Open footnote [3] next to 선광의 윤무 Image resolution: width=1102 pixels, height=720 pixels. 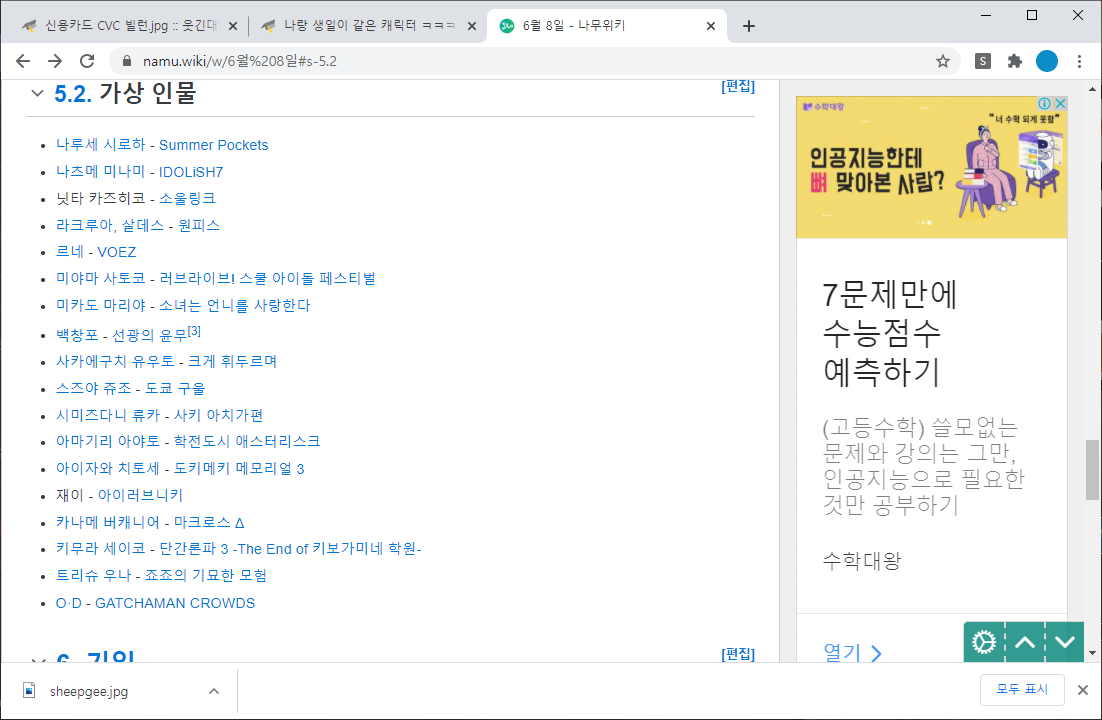point(195,330)
